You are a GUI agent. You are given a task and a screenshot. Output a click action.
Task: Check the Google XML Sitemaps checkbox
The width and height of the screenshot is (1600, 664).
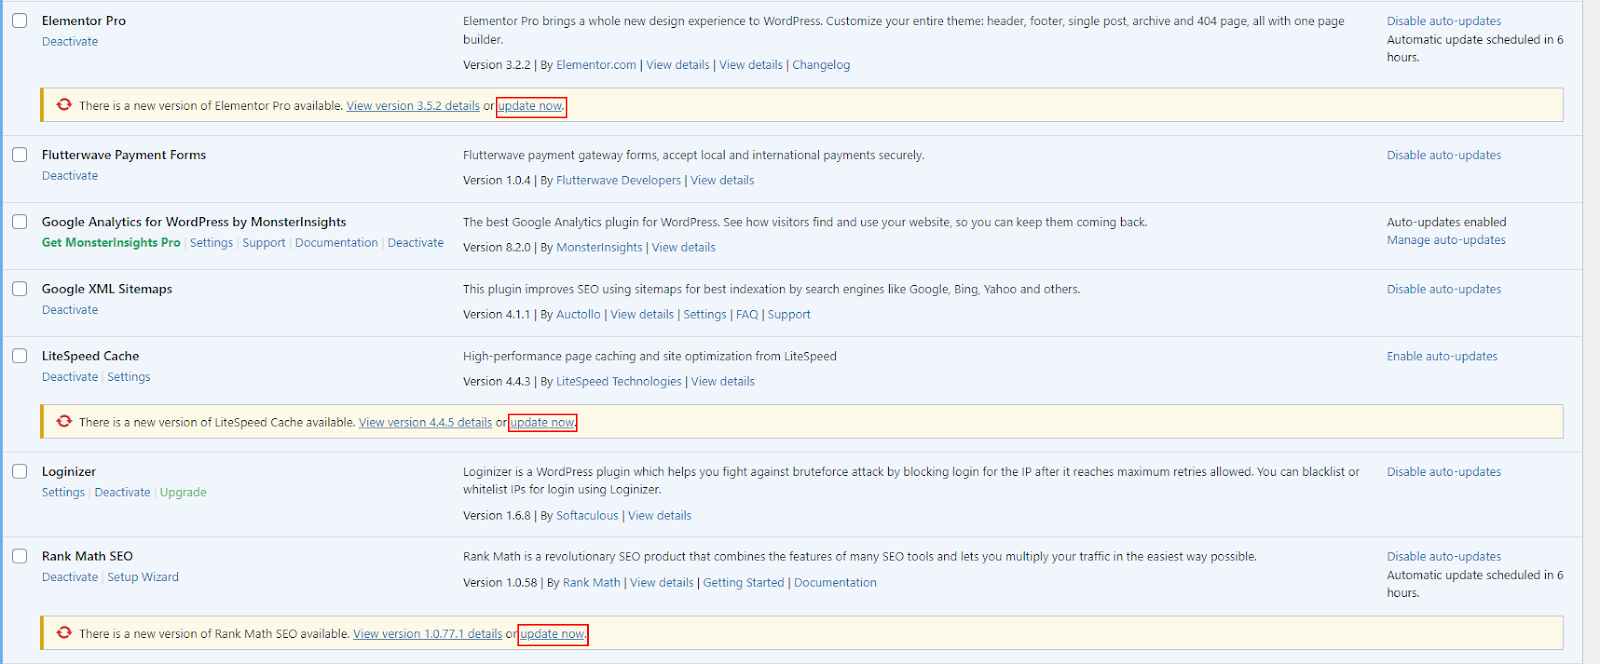tap(19, 288)
